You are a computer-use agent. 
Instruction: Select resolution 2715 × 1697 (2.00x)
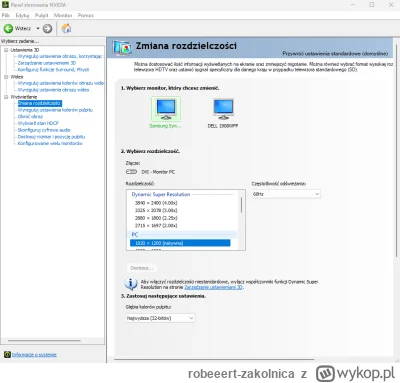(156, 226)
